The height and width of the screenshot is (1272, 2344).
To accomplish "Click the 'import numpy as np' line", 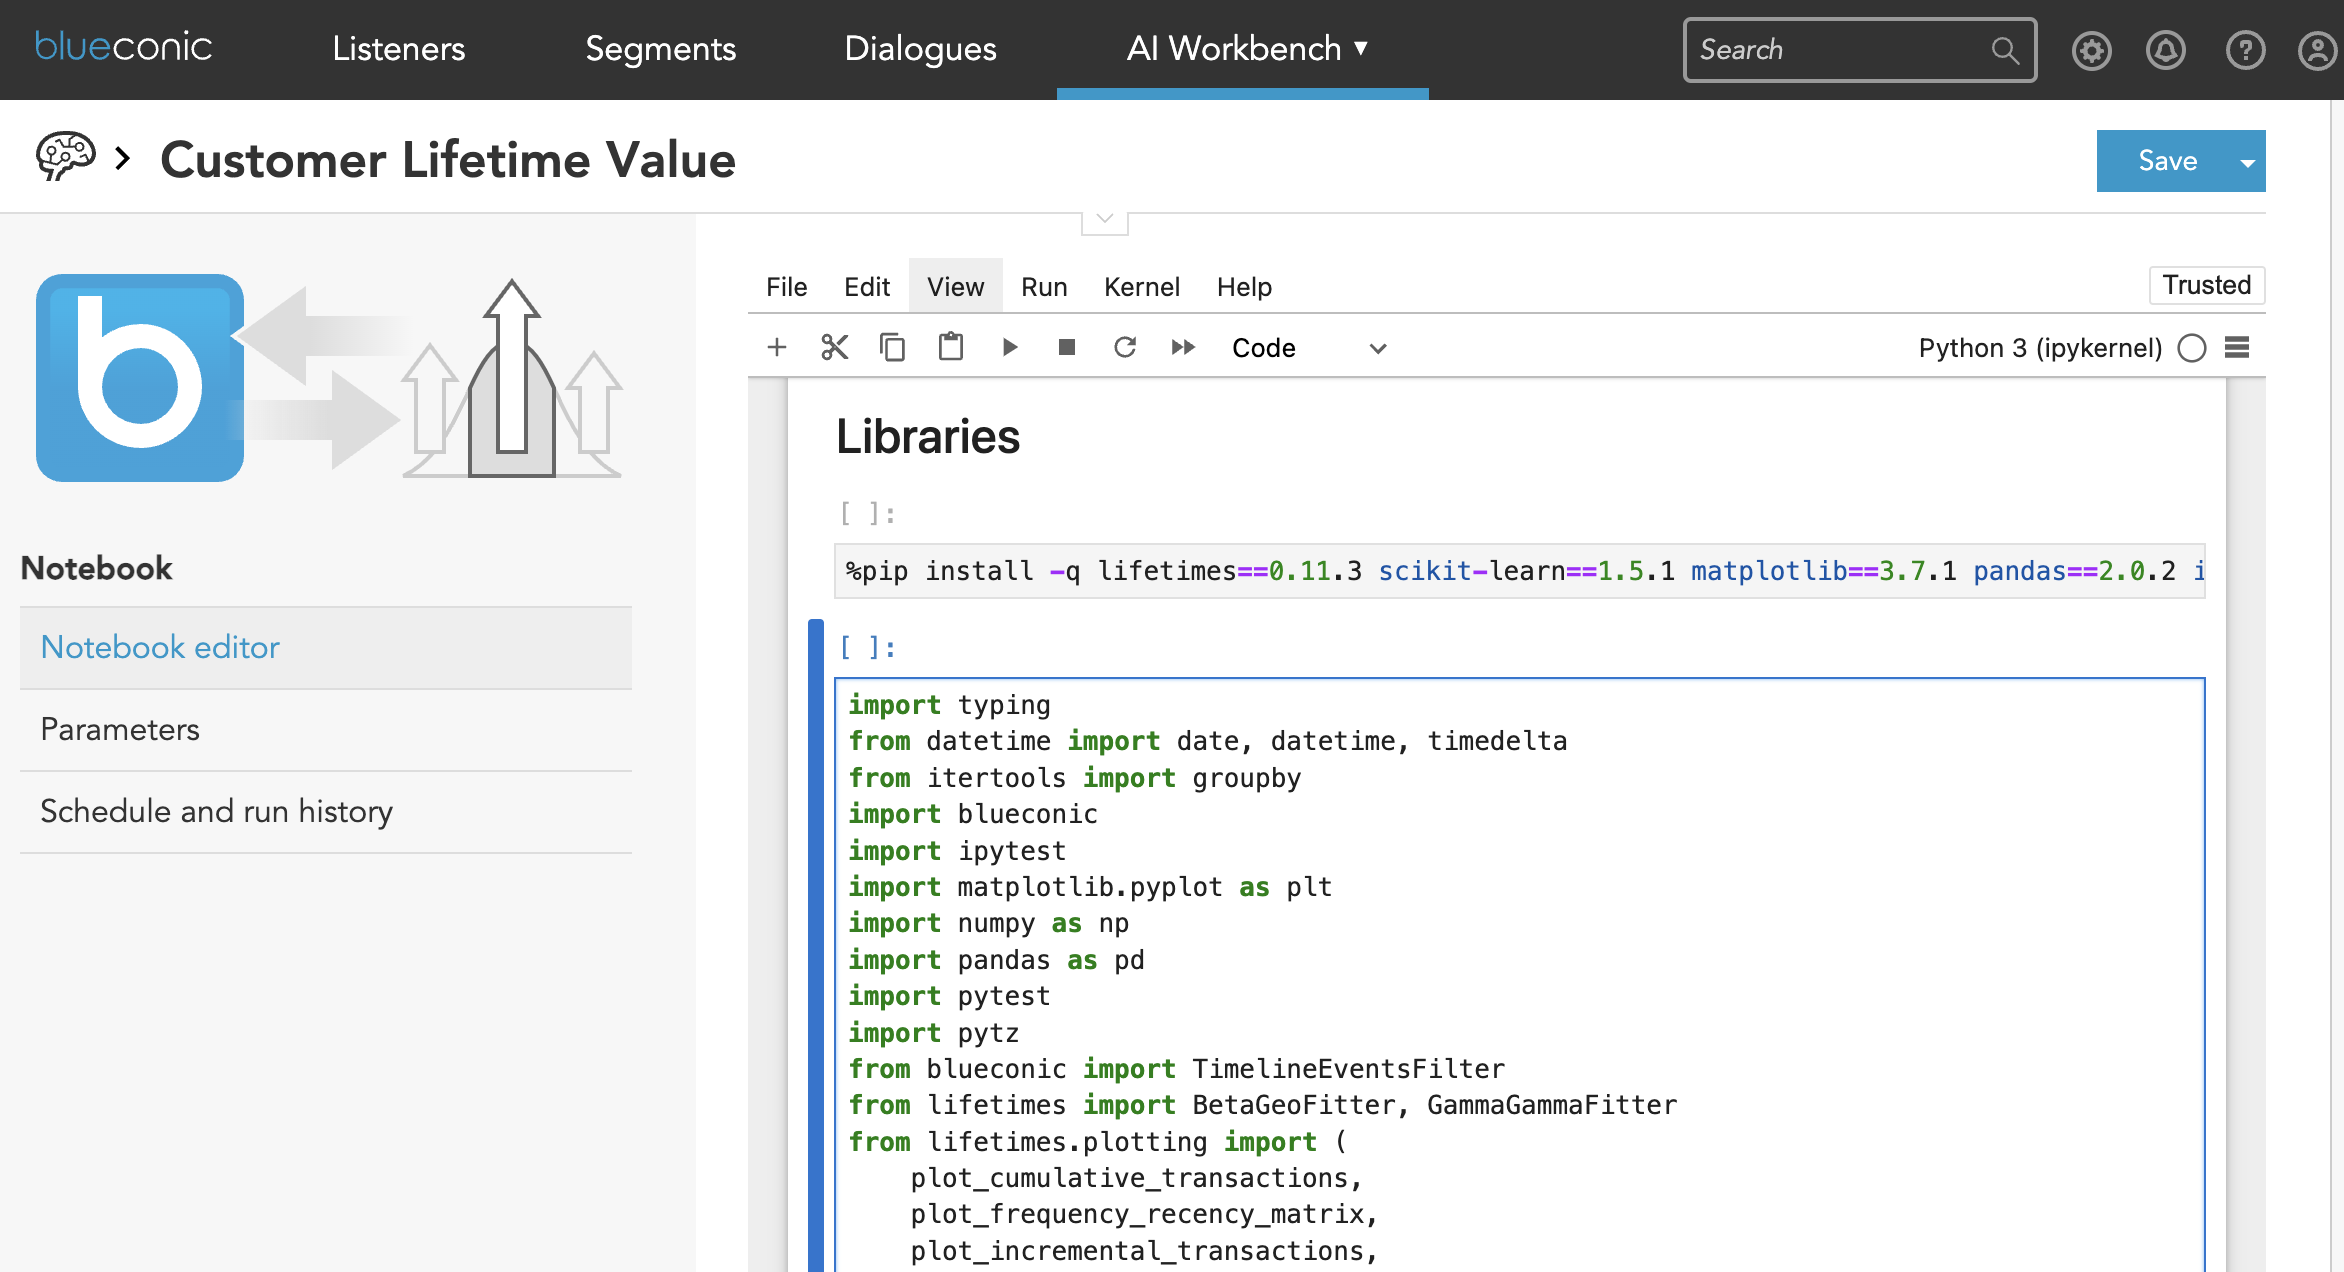I will click(988, 923).
